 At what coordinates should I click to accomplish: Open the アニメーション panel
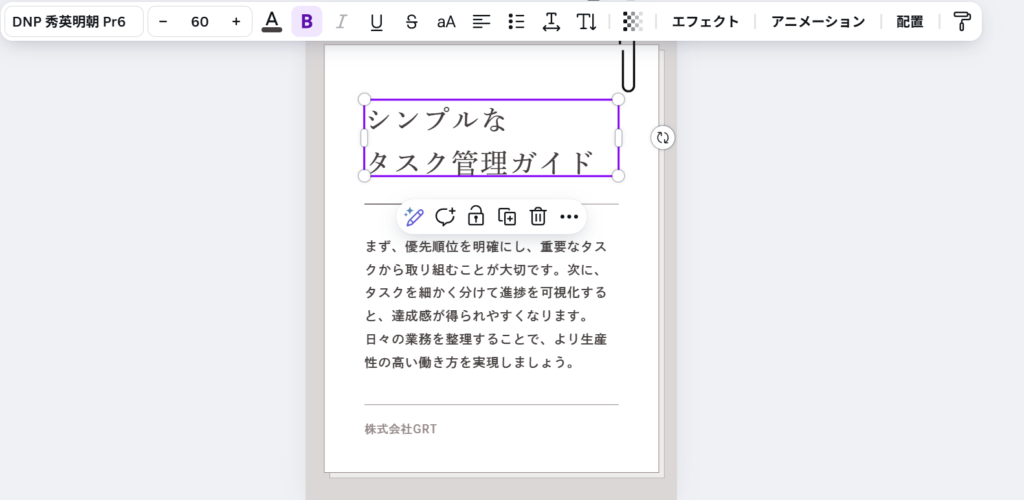[x=817, y=21]
